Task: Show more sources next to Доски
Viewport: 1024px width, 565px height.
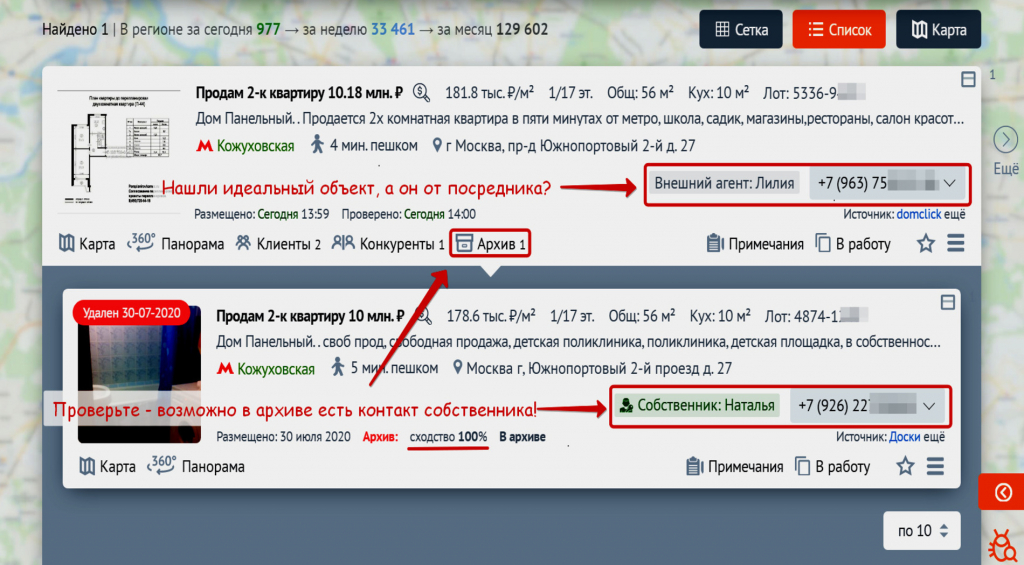Action: (935, 437)
